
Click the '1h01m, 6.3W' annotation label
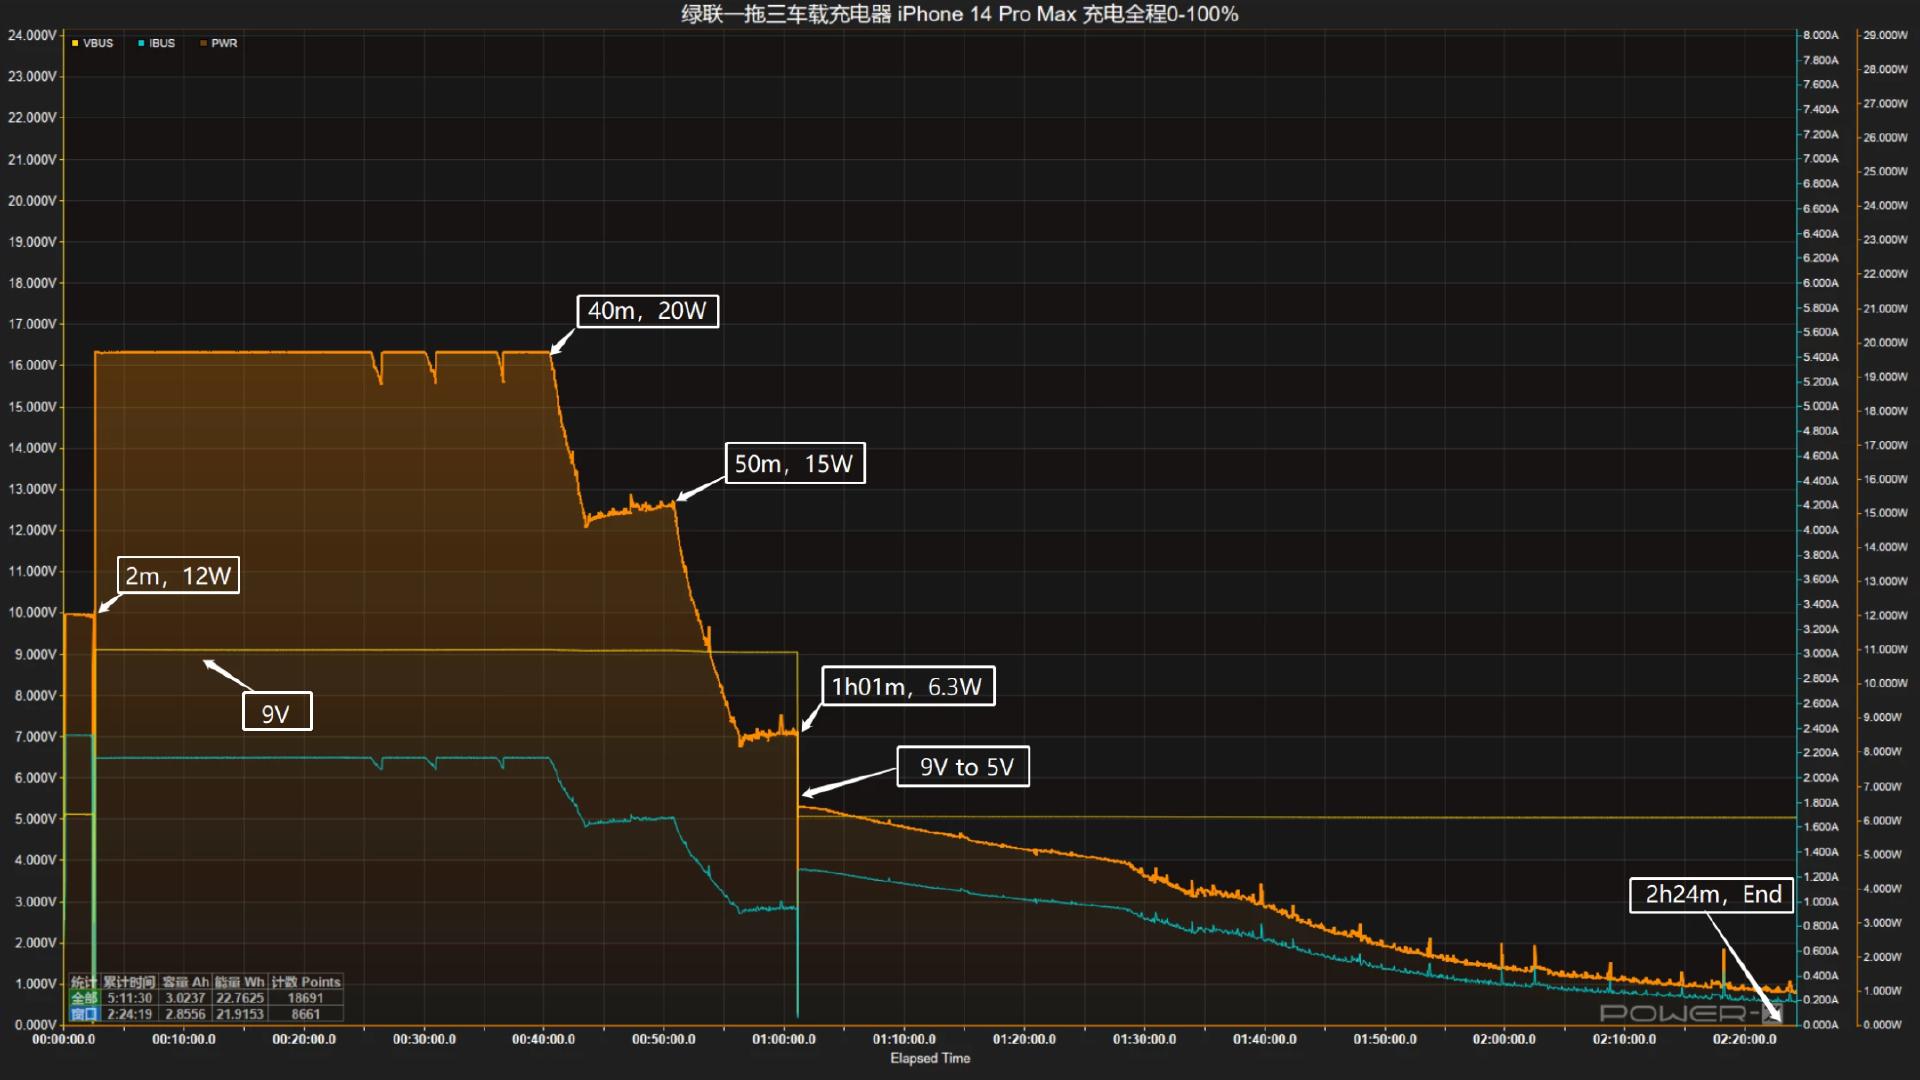click(907, 686)
